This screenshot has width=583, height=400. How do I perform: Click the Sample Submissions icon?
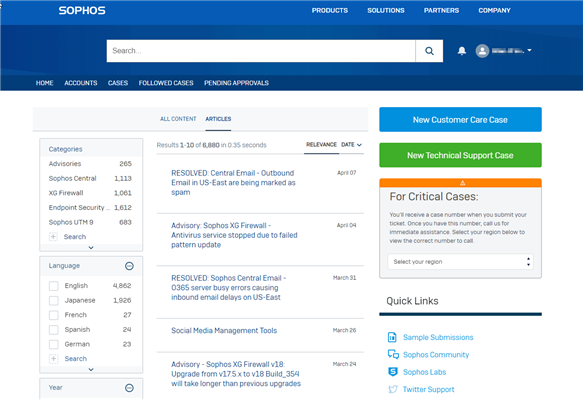[x=392, y=337]
